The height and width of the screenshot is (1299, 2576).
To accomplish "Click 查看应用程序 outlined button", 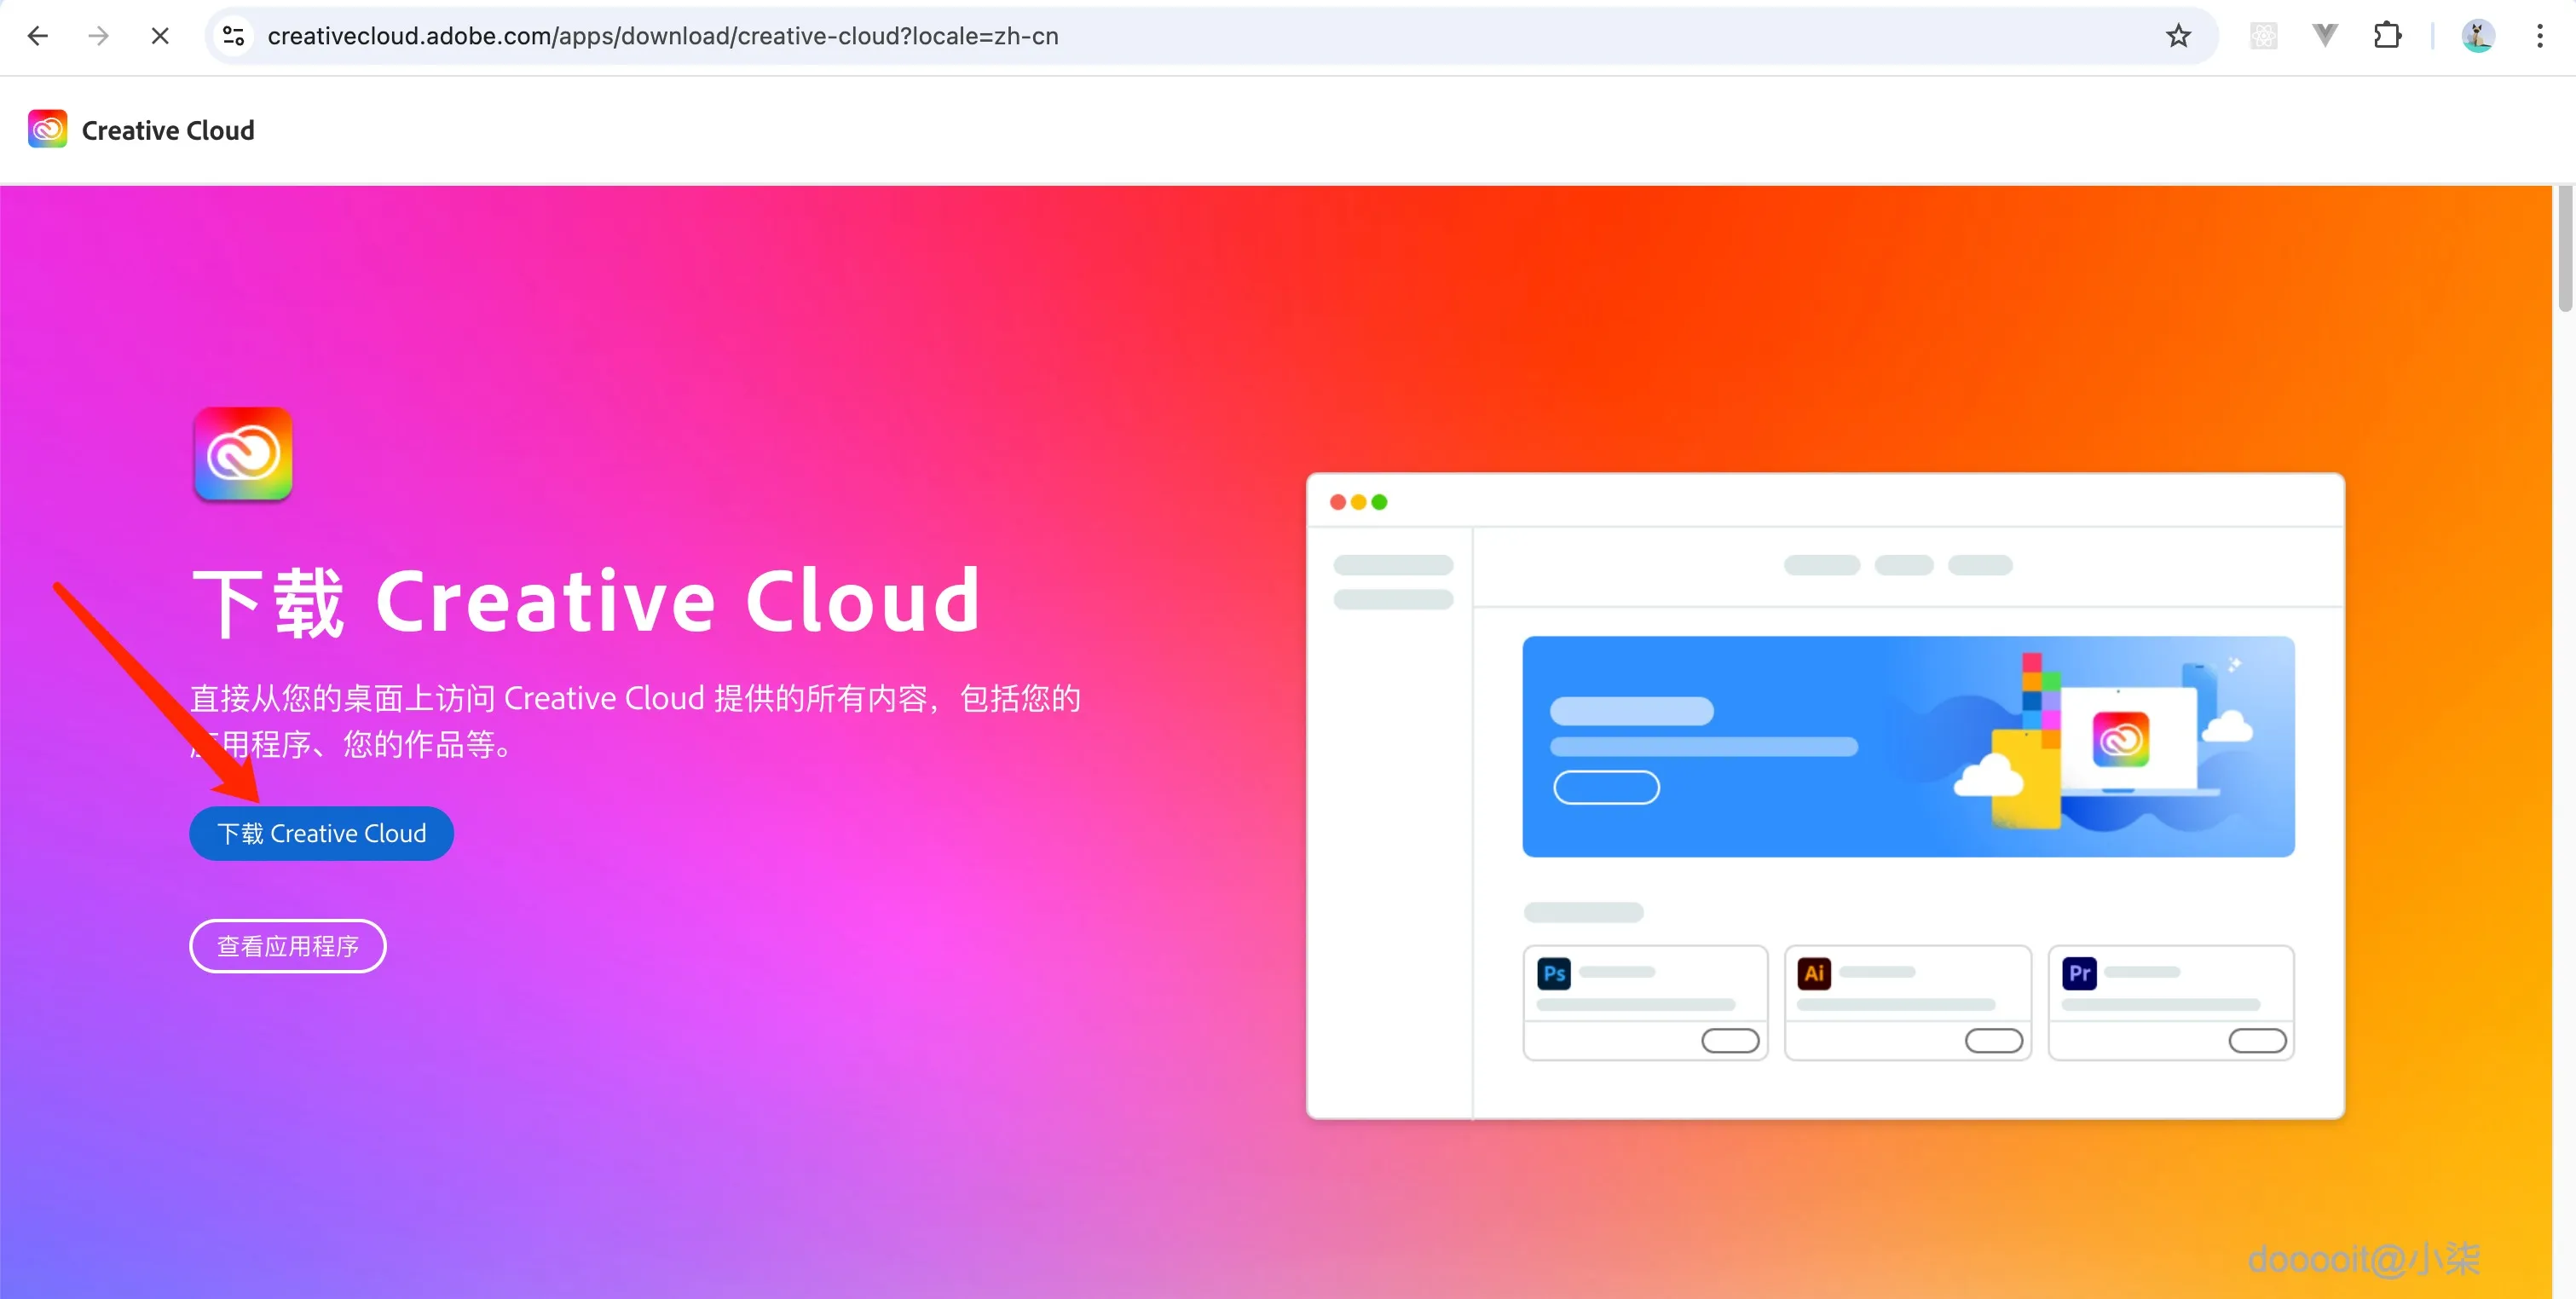I will (287, 945).
